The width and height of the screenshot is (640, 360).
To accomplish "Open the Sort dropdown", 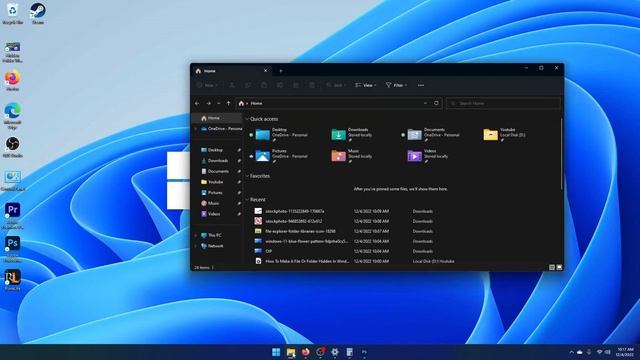I will point(336,85).
